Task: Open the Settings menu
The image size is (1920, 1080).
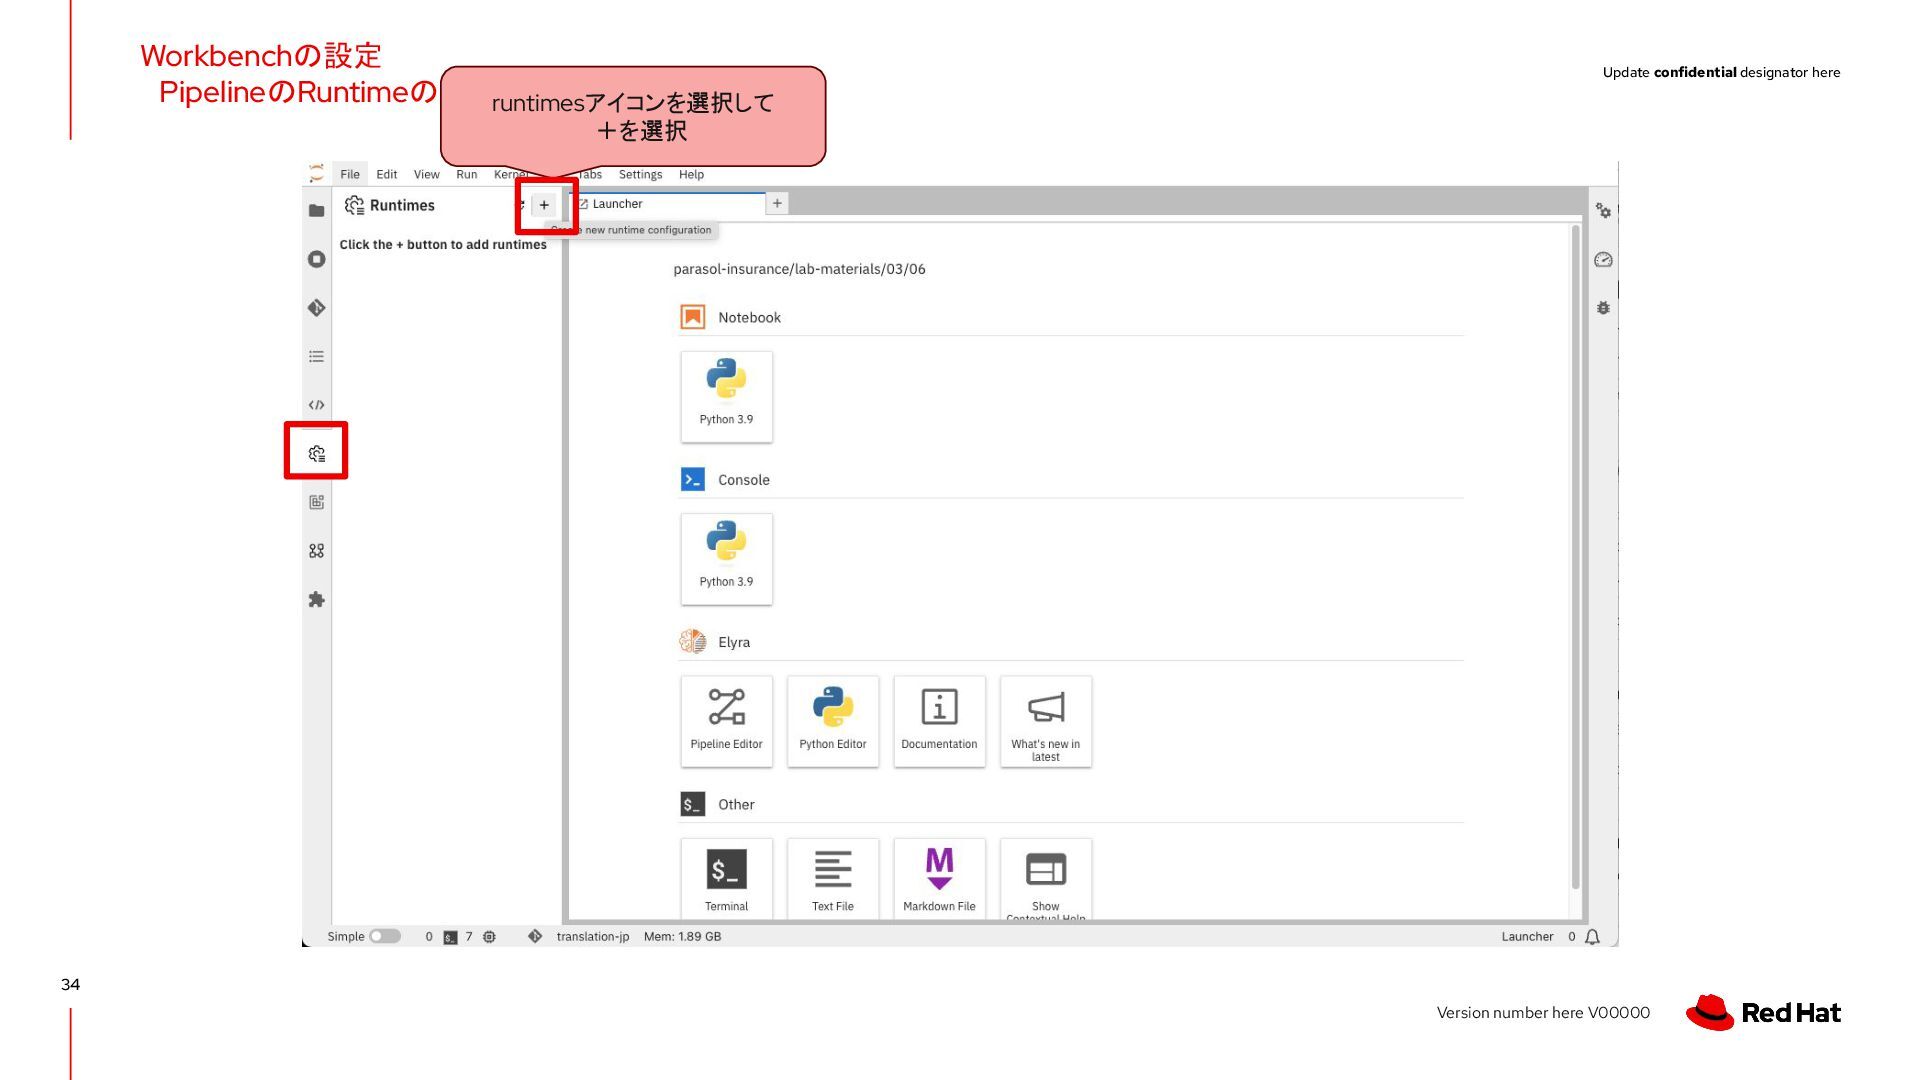Action: [x=640, y=174]
